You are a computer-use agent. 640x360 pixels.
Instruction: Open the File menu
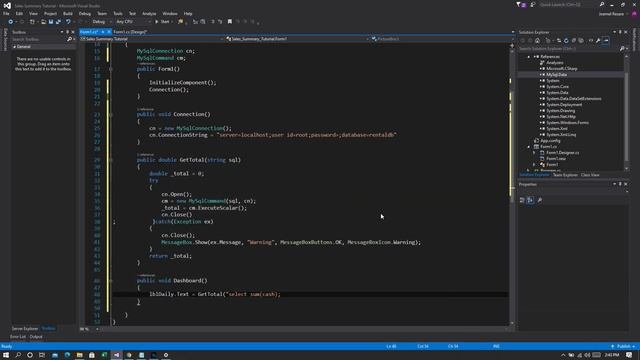(6, 13)
